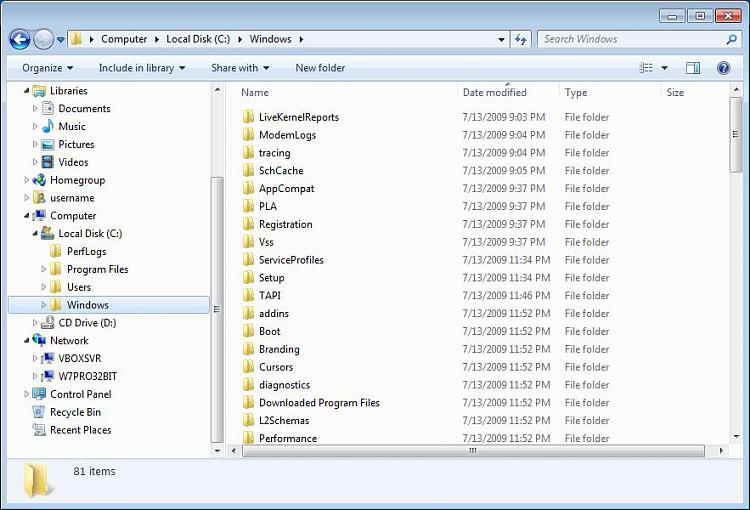Open the recent pages dropdown arrow
The width and height of the screenshot is (750, 510).
tap(61, 40)
